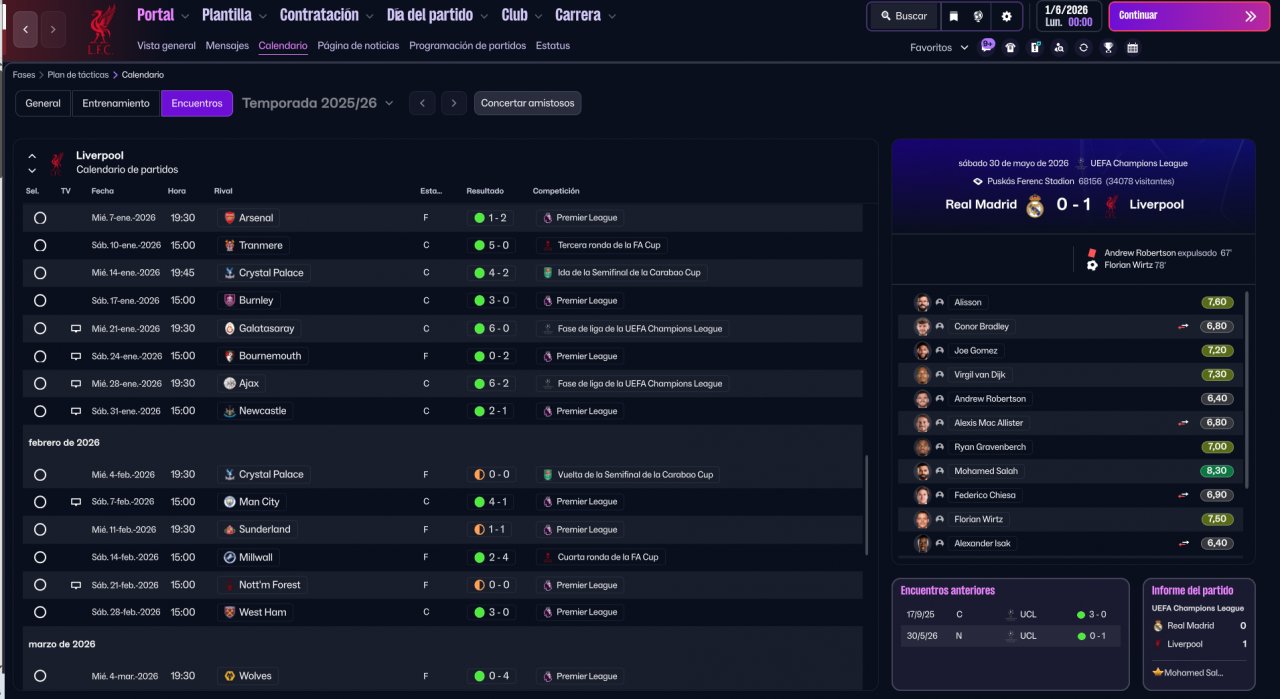Select the radio circle on the Tranmere row
Image resolution: width=1280 pixels, height=699 pixels.
(x=40, y=245)
